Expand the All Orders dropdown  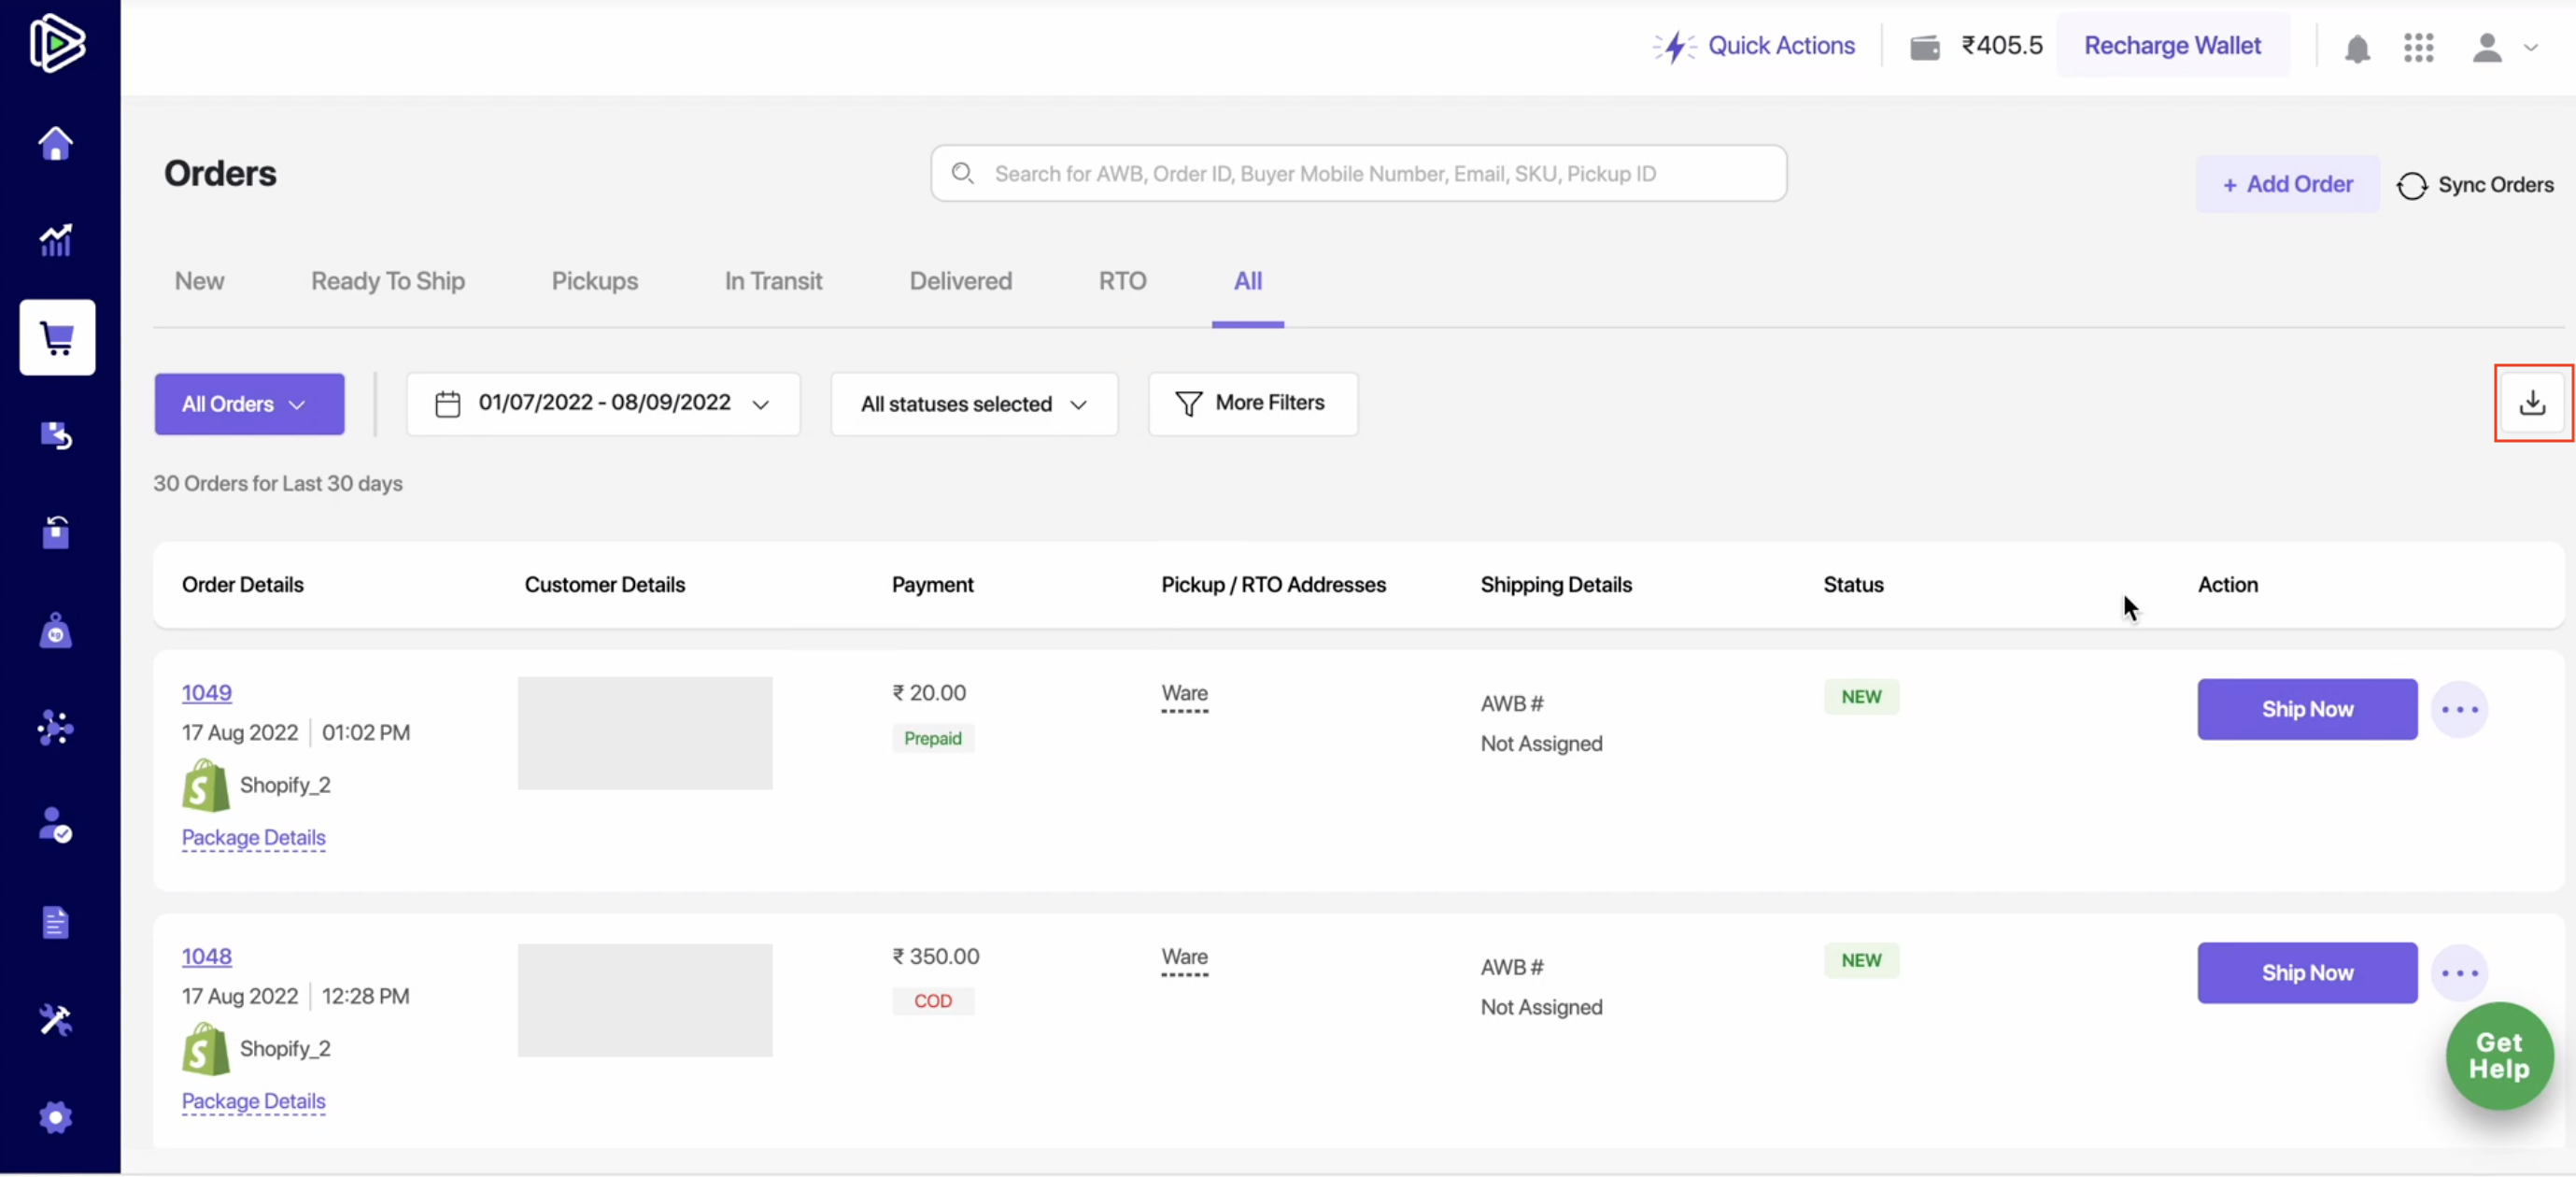click(249, 404)
